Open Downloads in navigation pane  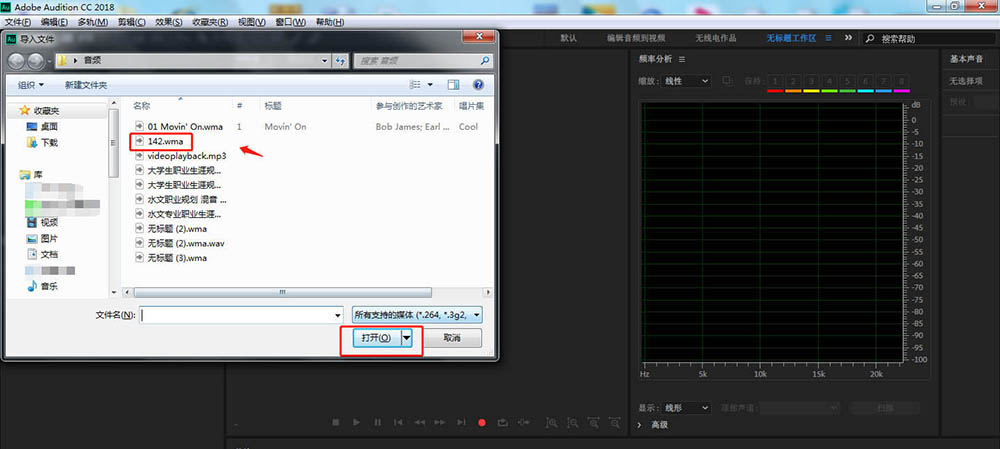(x=42, y=143)
